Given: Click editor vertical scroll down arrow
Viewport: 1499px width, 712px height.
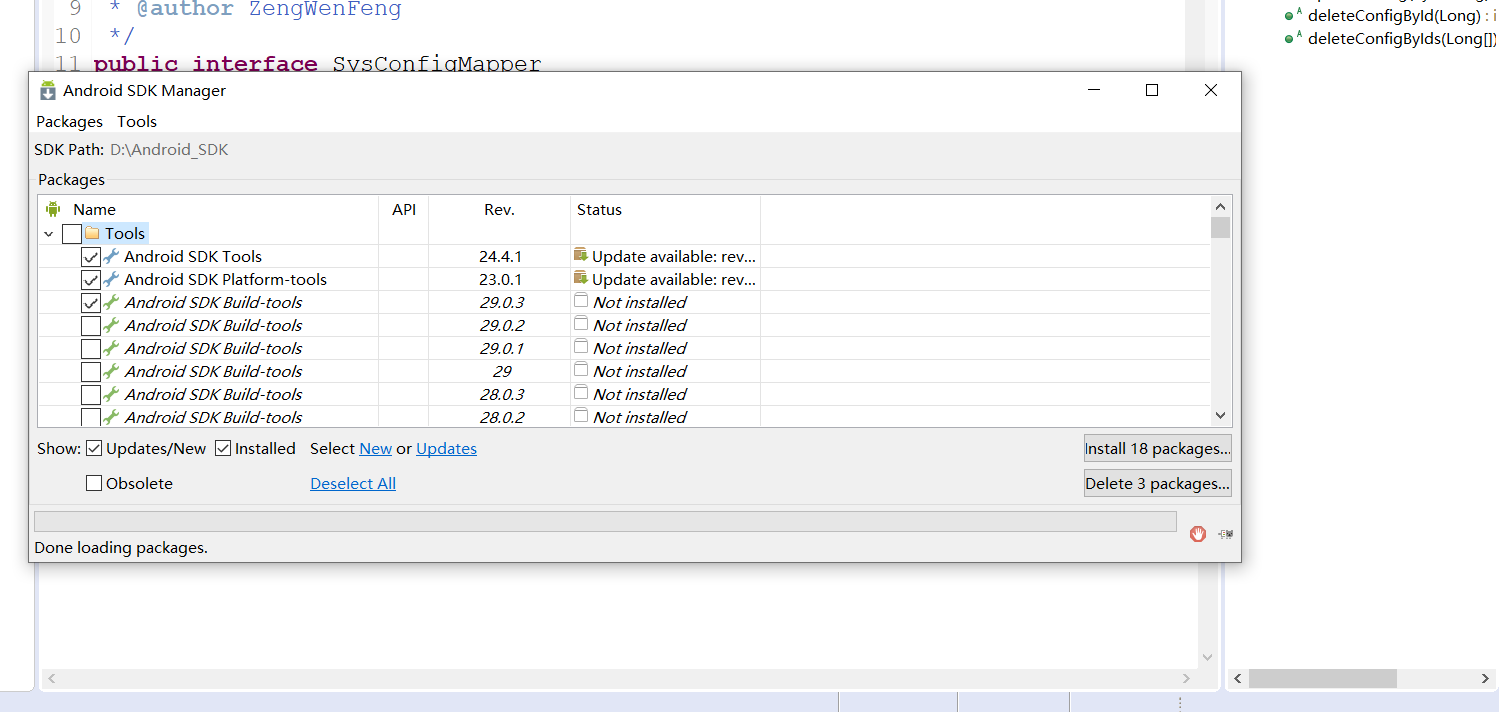Looking at the screenshot, I should 1207,657.
